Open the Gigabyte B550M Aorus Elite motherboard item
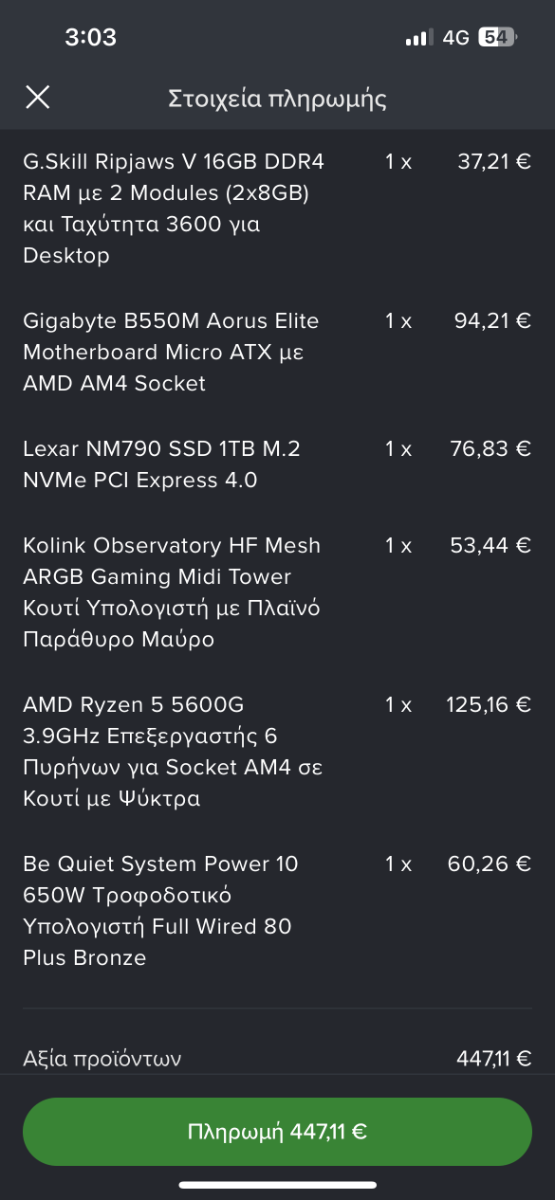The image size is (555, 1200). pyautogui.click(x=277, y=352)
